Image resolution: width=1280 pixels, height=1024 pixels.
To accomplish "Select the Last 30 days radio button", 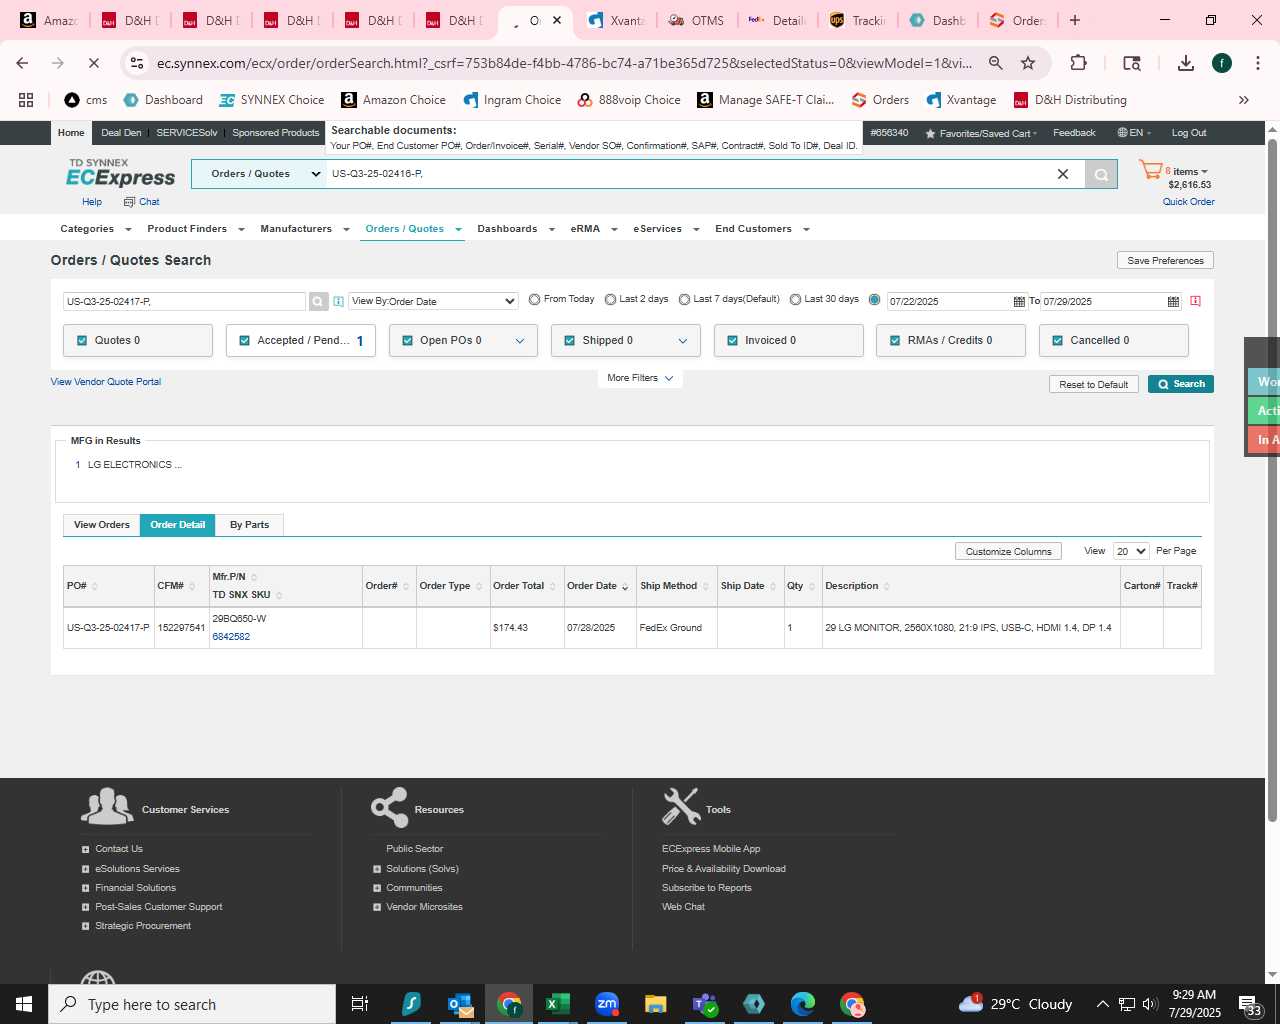I will coord(796,299).
